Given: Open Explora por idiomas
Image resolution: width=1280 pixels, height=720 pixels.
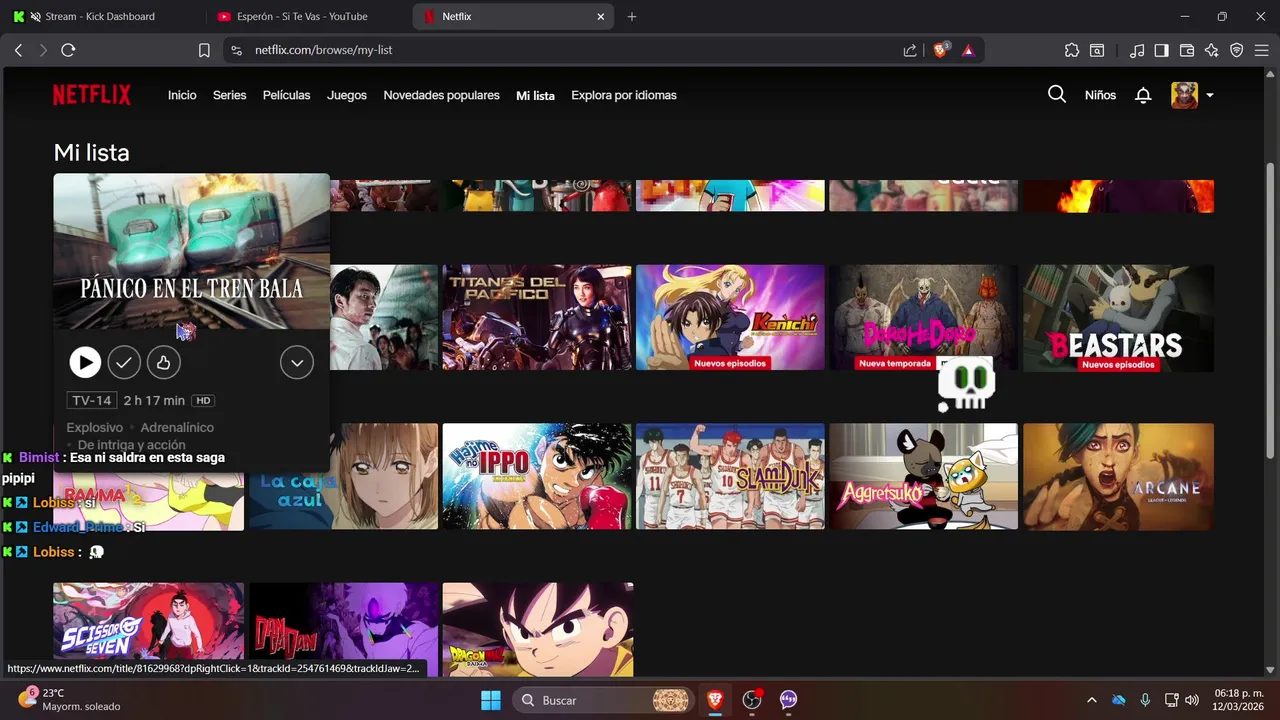Looking at the screenshot, I should click(624, 95).
